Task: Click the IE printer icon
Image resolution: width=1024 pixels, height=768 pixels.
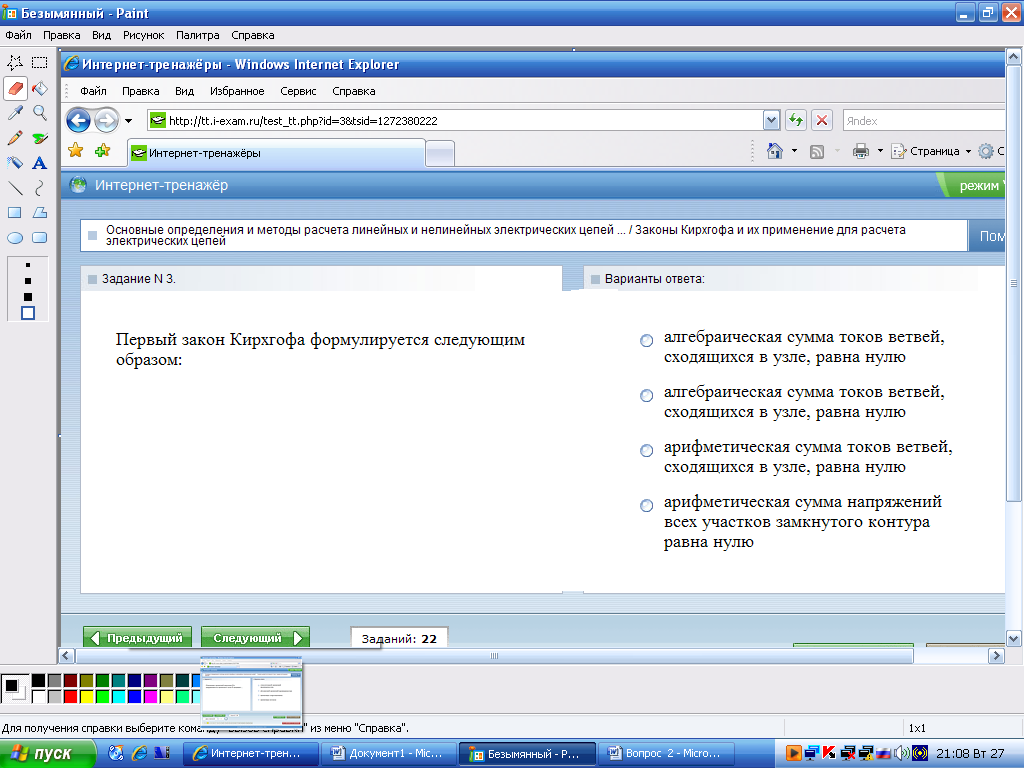Action: (x=861, y=151)
